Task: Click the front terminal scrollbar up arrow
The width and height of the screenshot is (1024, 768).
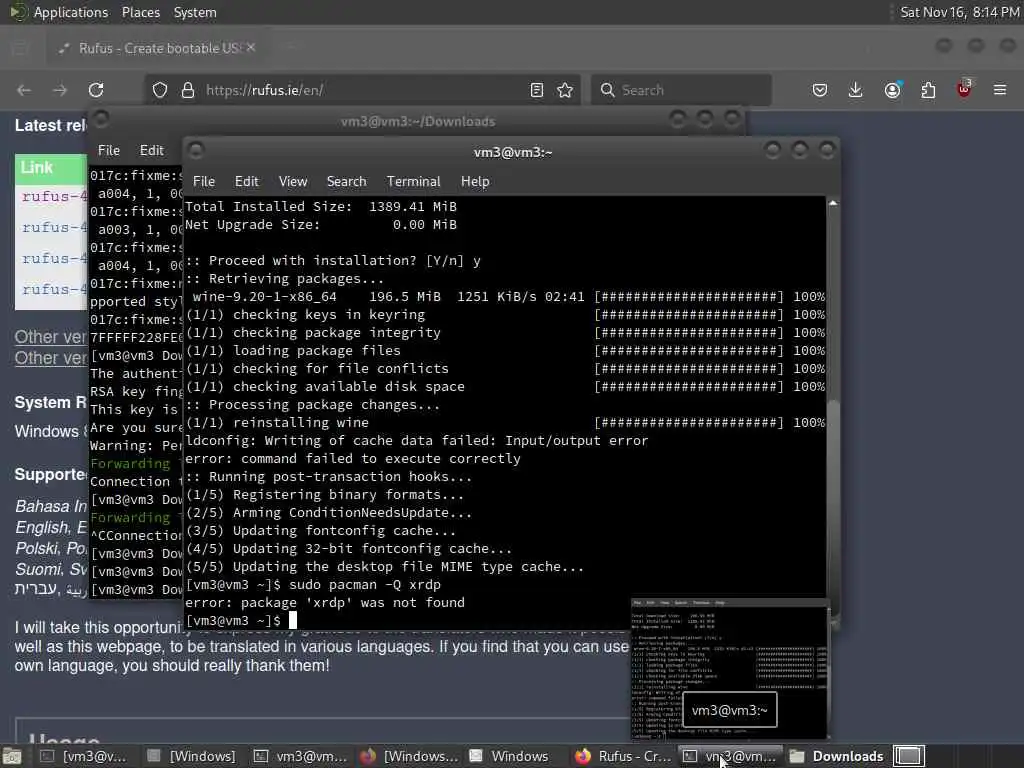Action: click(x=833, y=203)
